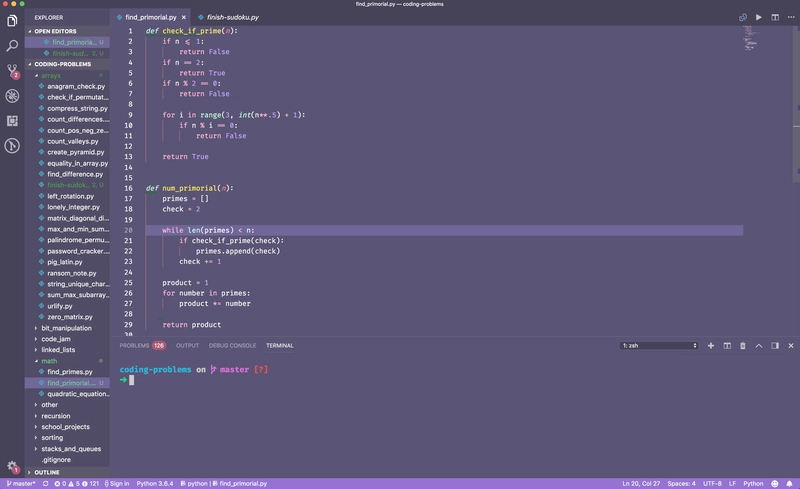Click the feedback smiley in status bar
The width and height of the screenshot is (800, 489).
coord(774,483)
